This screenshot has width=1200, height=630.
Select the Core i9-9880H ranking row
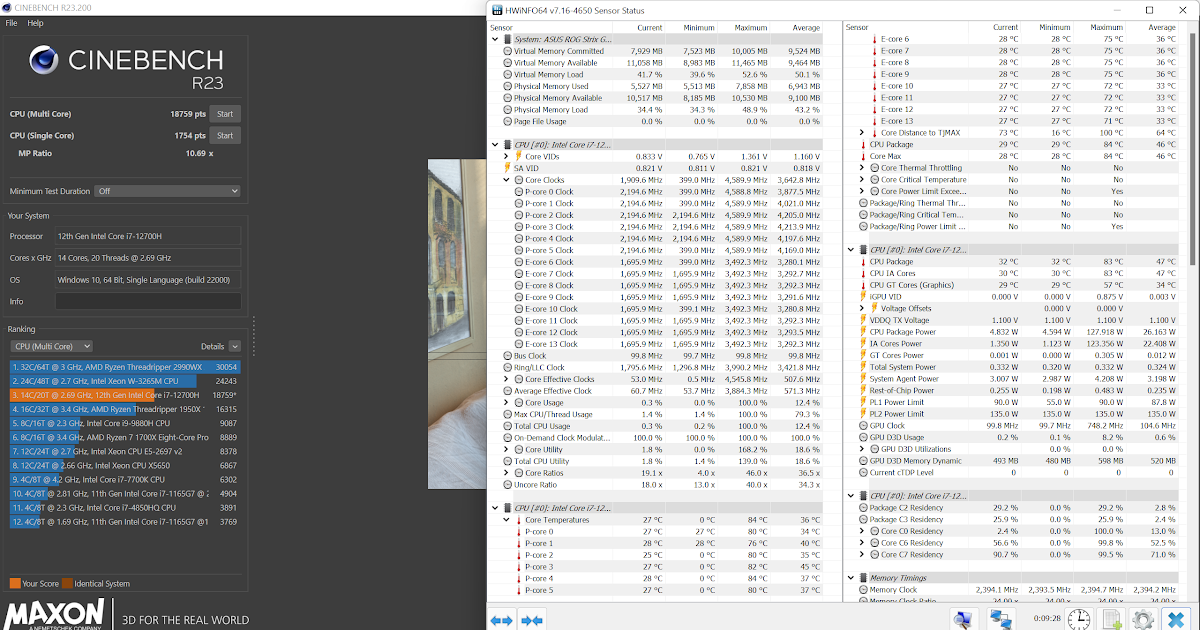pos(126,423)
